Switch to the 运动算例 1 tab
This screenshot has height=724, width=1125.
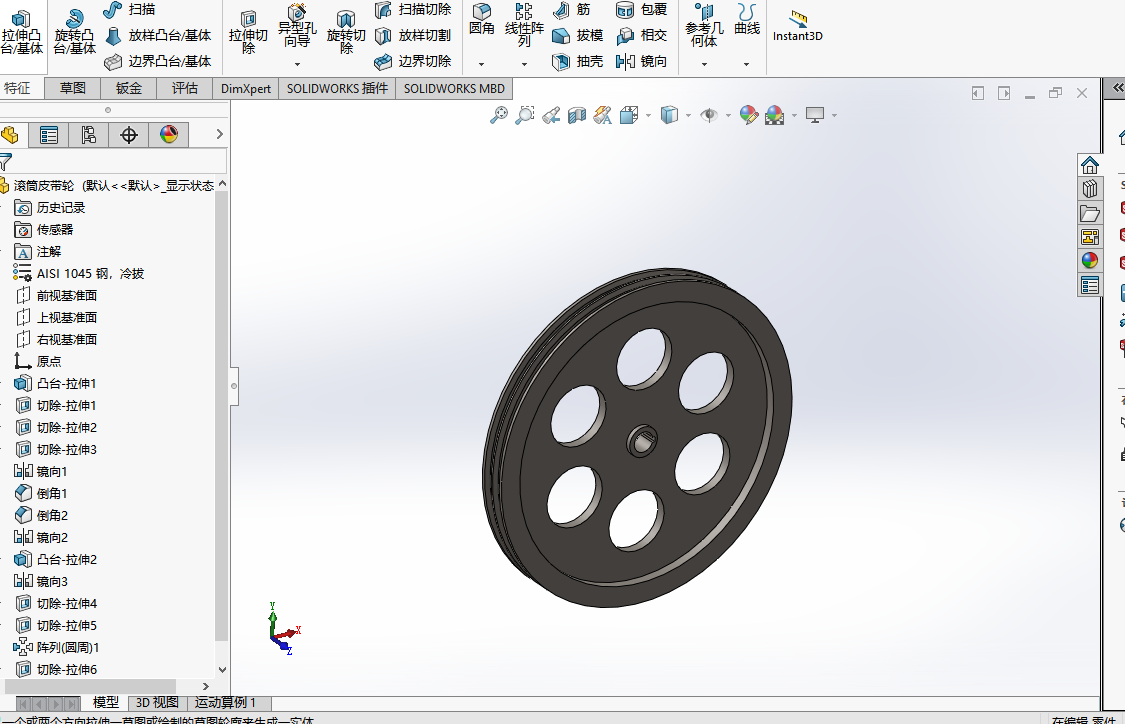225,702
